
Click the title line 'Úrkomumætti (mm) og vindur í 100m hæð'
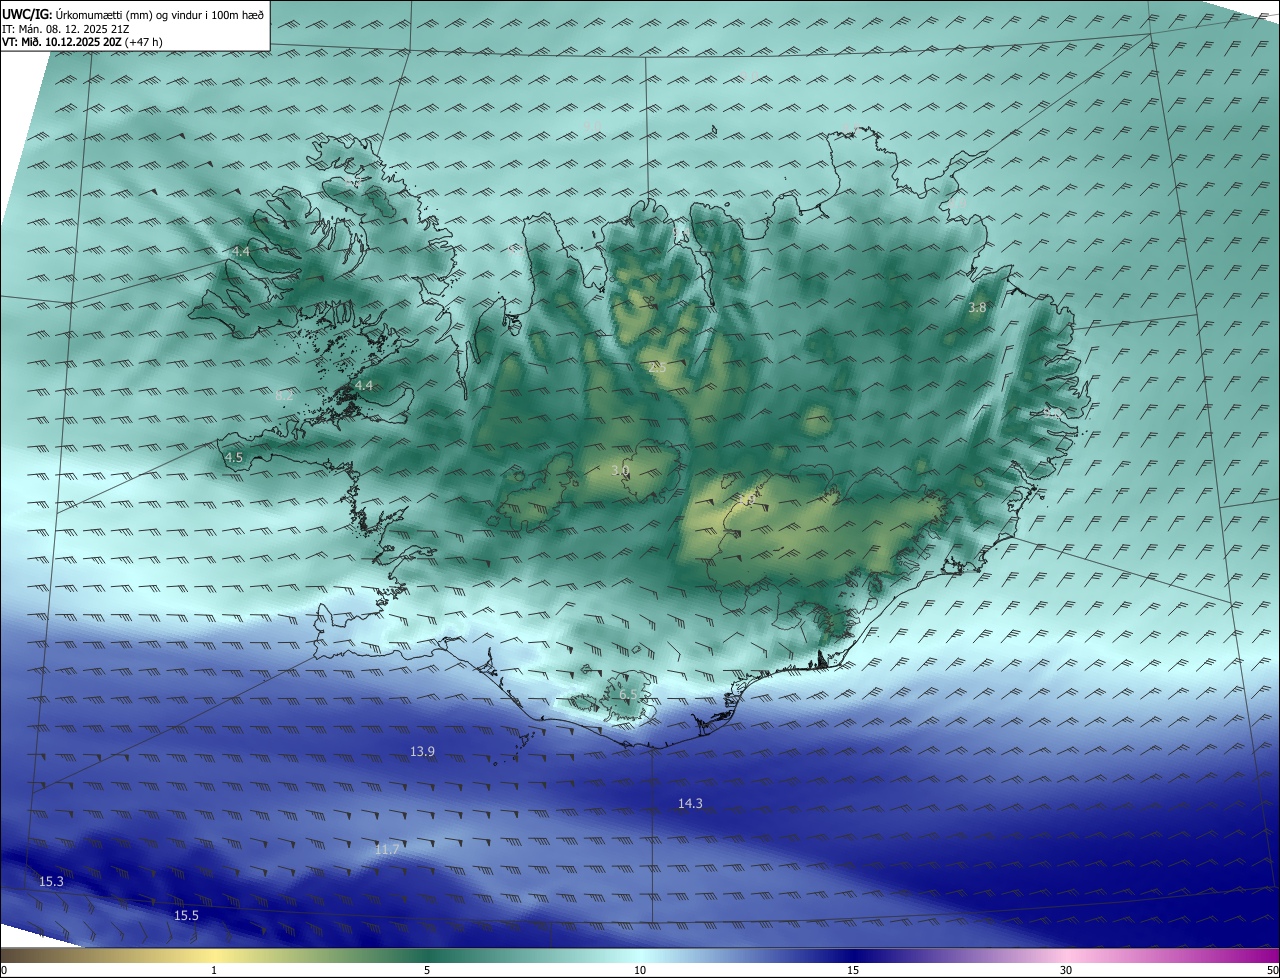click(x=159, y=14)
